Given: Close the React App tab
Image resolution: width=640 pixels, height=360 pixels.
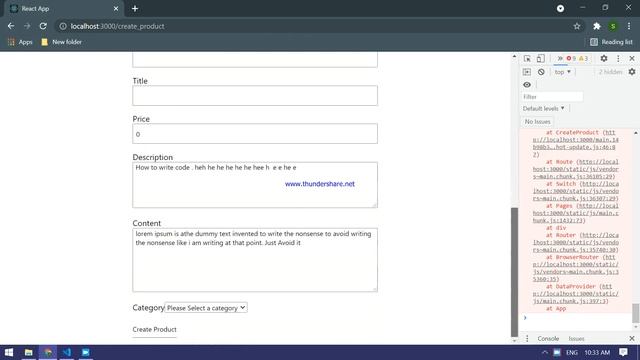Looking at the screenshot, I should pyautogui.click(x=116, y=9).
